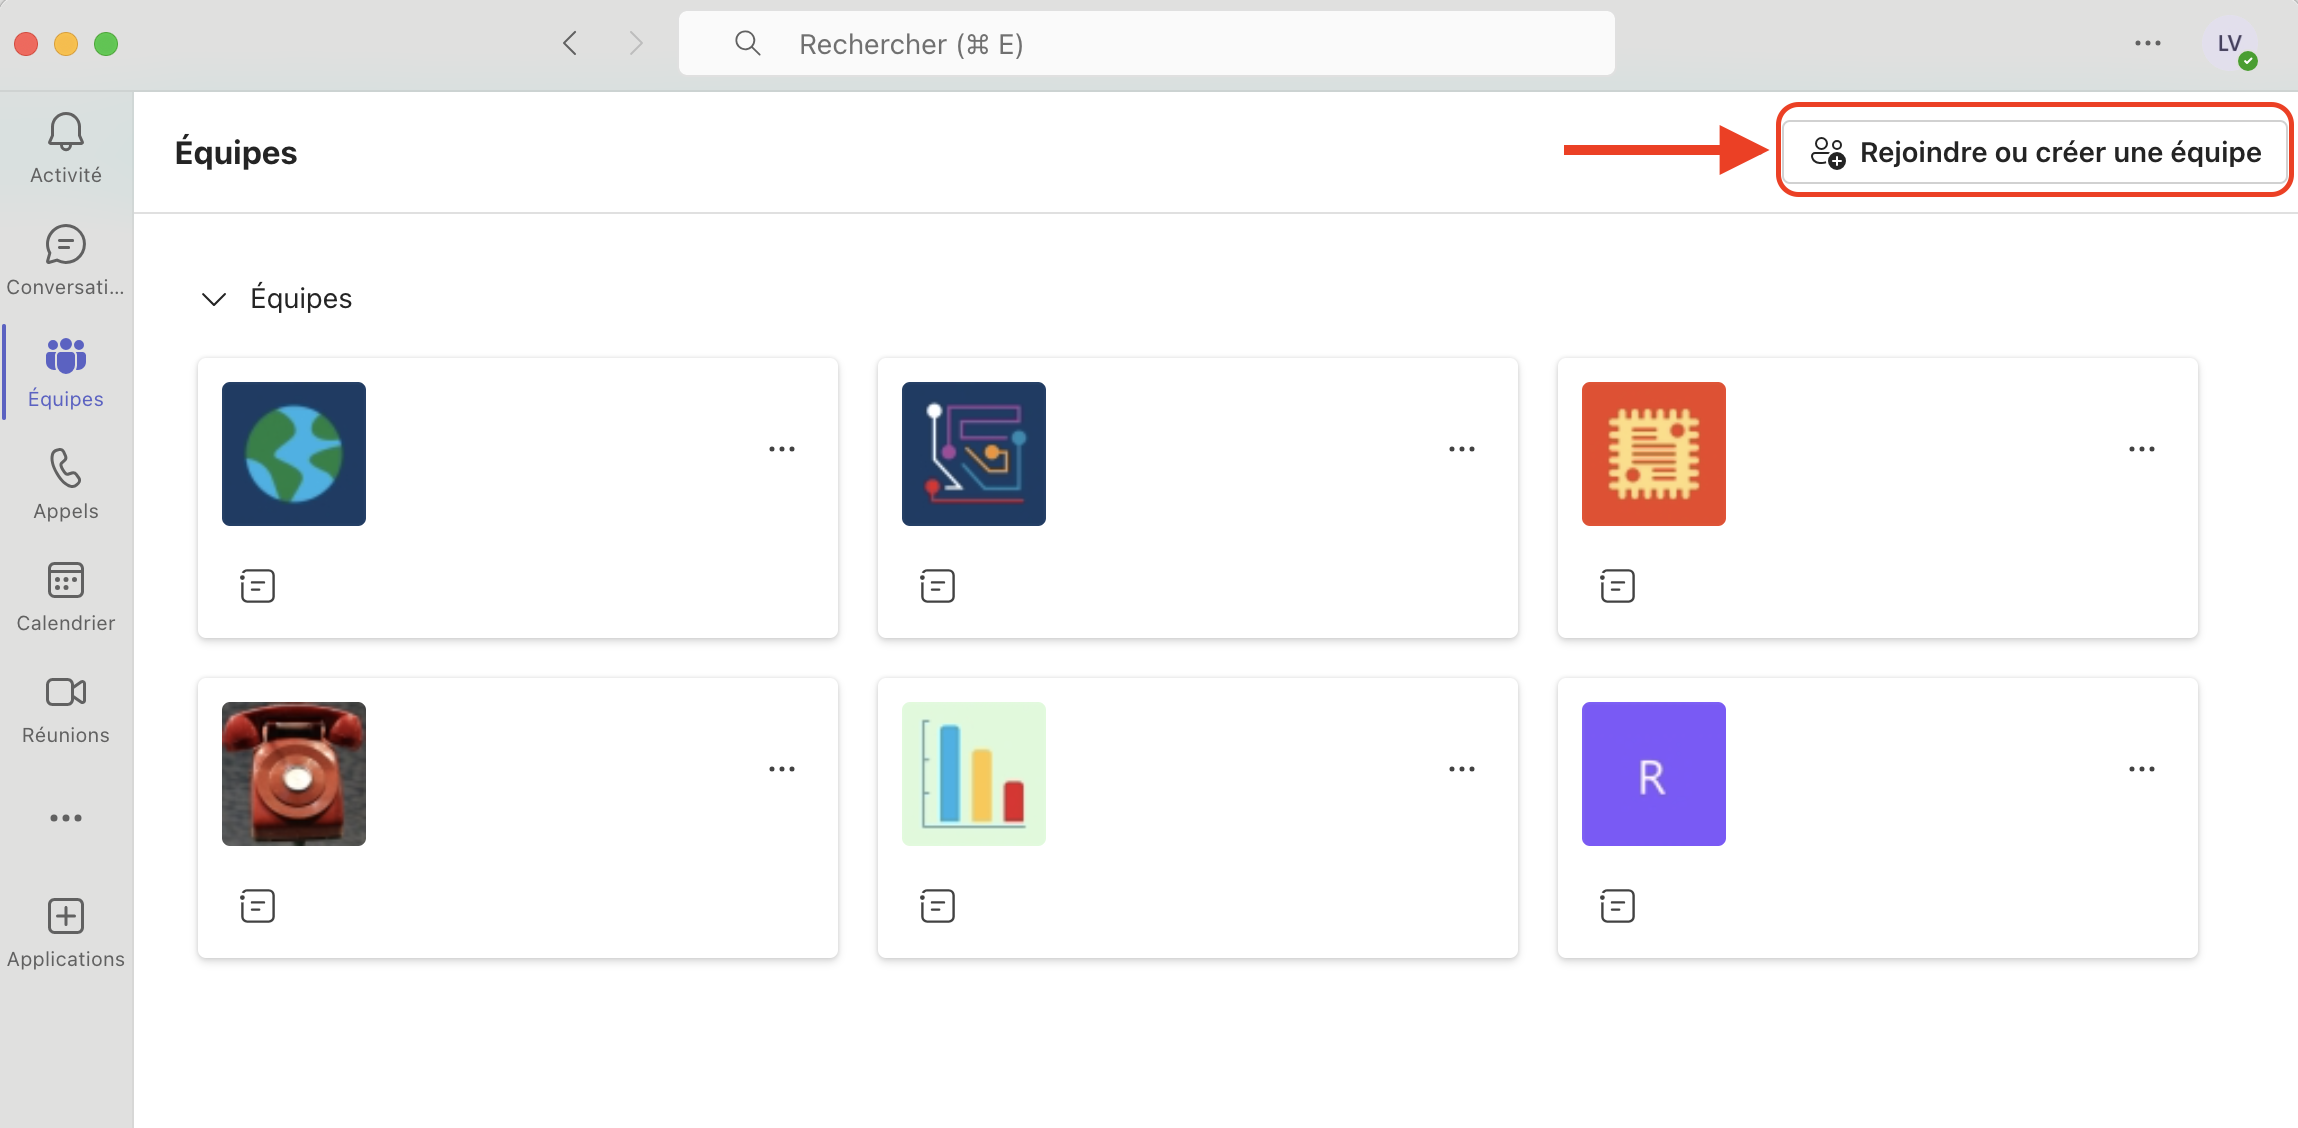Open more options for red telephone team

782,769
